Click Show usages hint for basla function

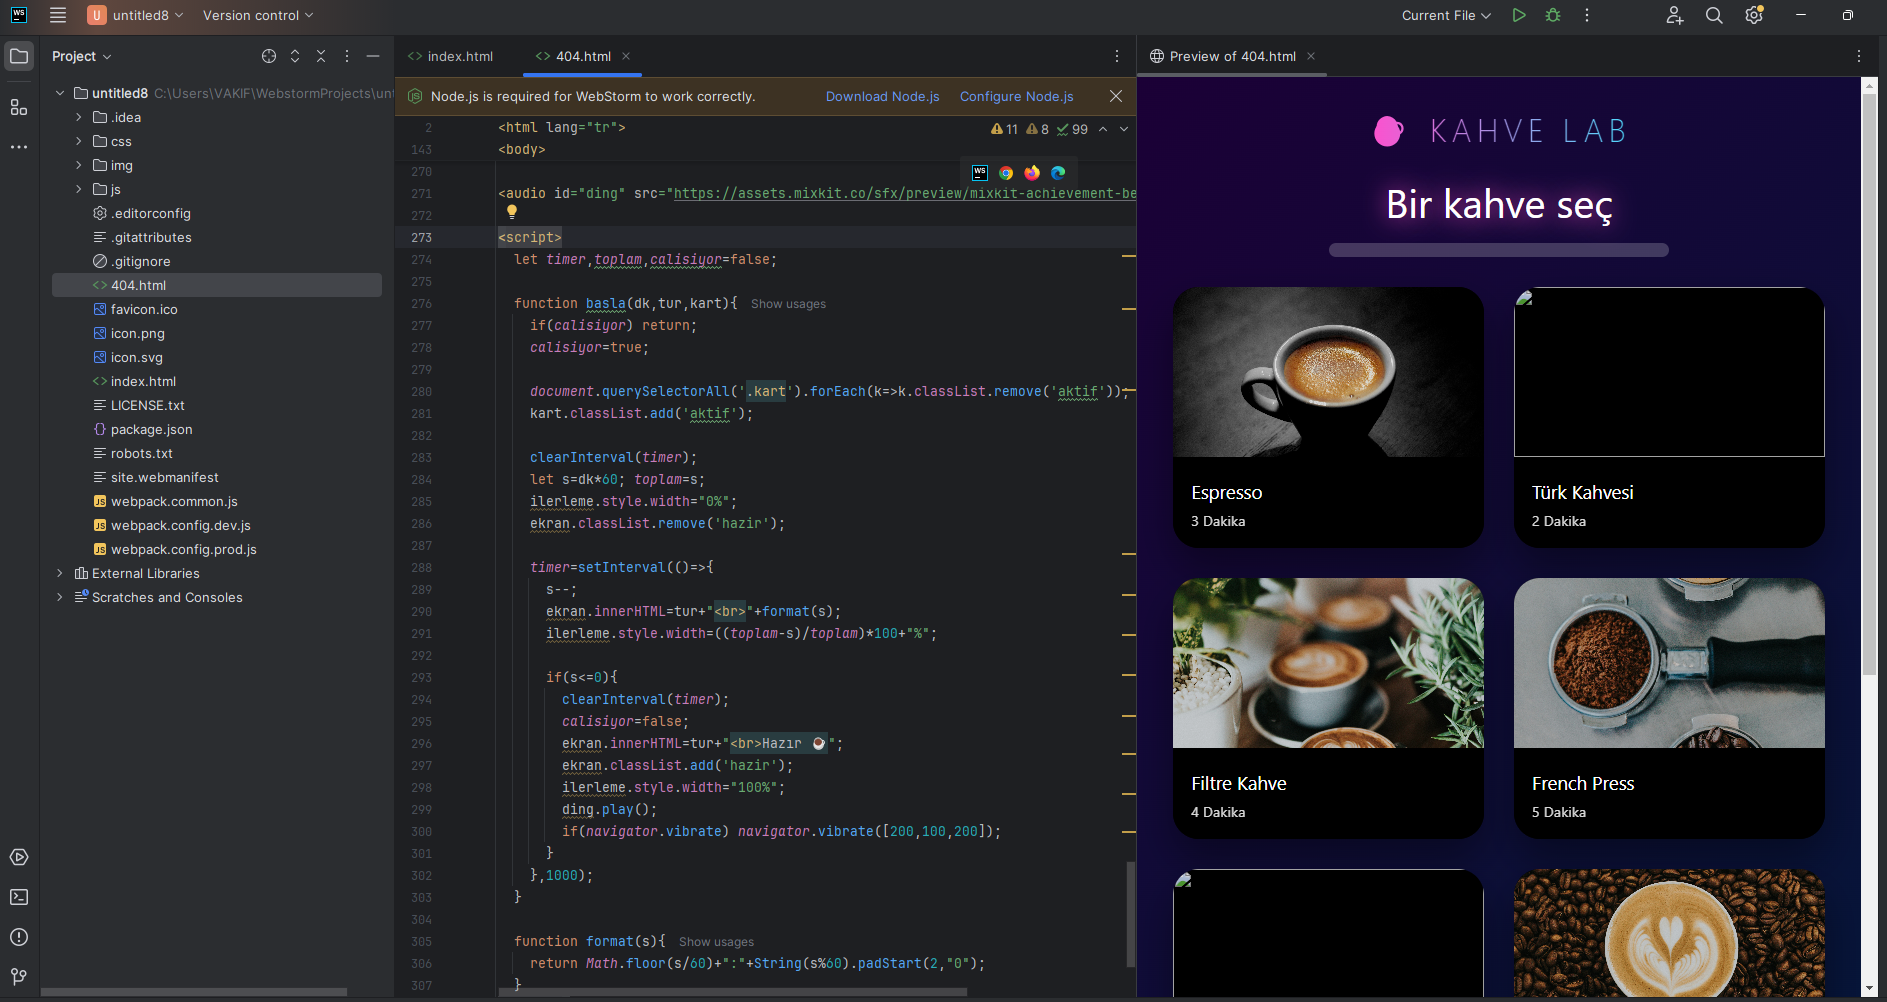(x=789, y=304)
